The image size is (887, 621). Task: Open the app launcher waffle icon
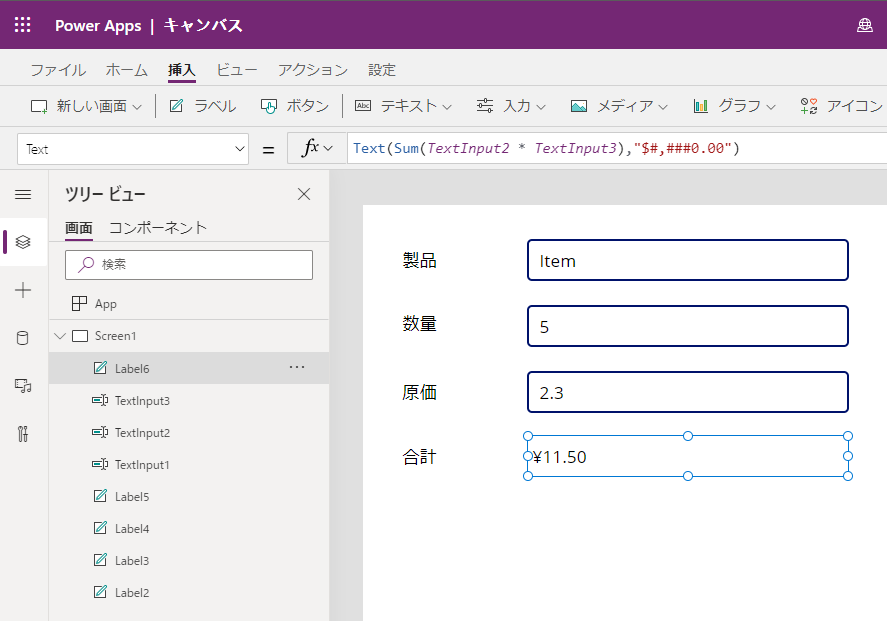(x=22, y=25)
